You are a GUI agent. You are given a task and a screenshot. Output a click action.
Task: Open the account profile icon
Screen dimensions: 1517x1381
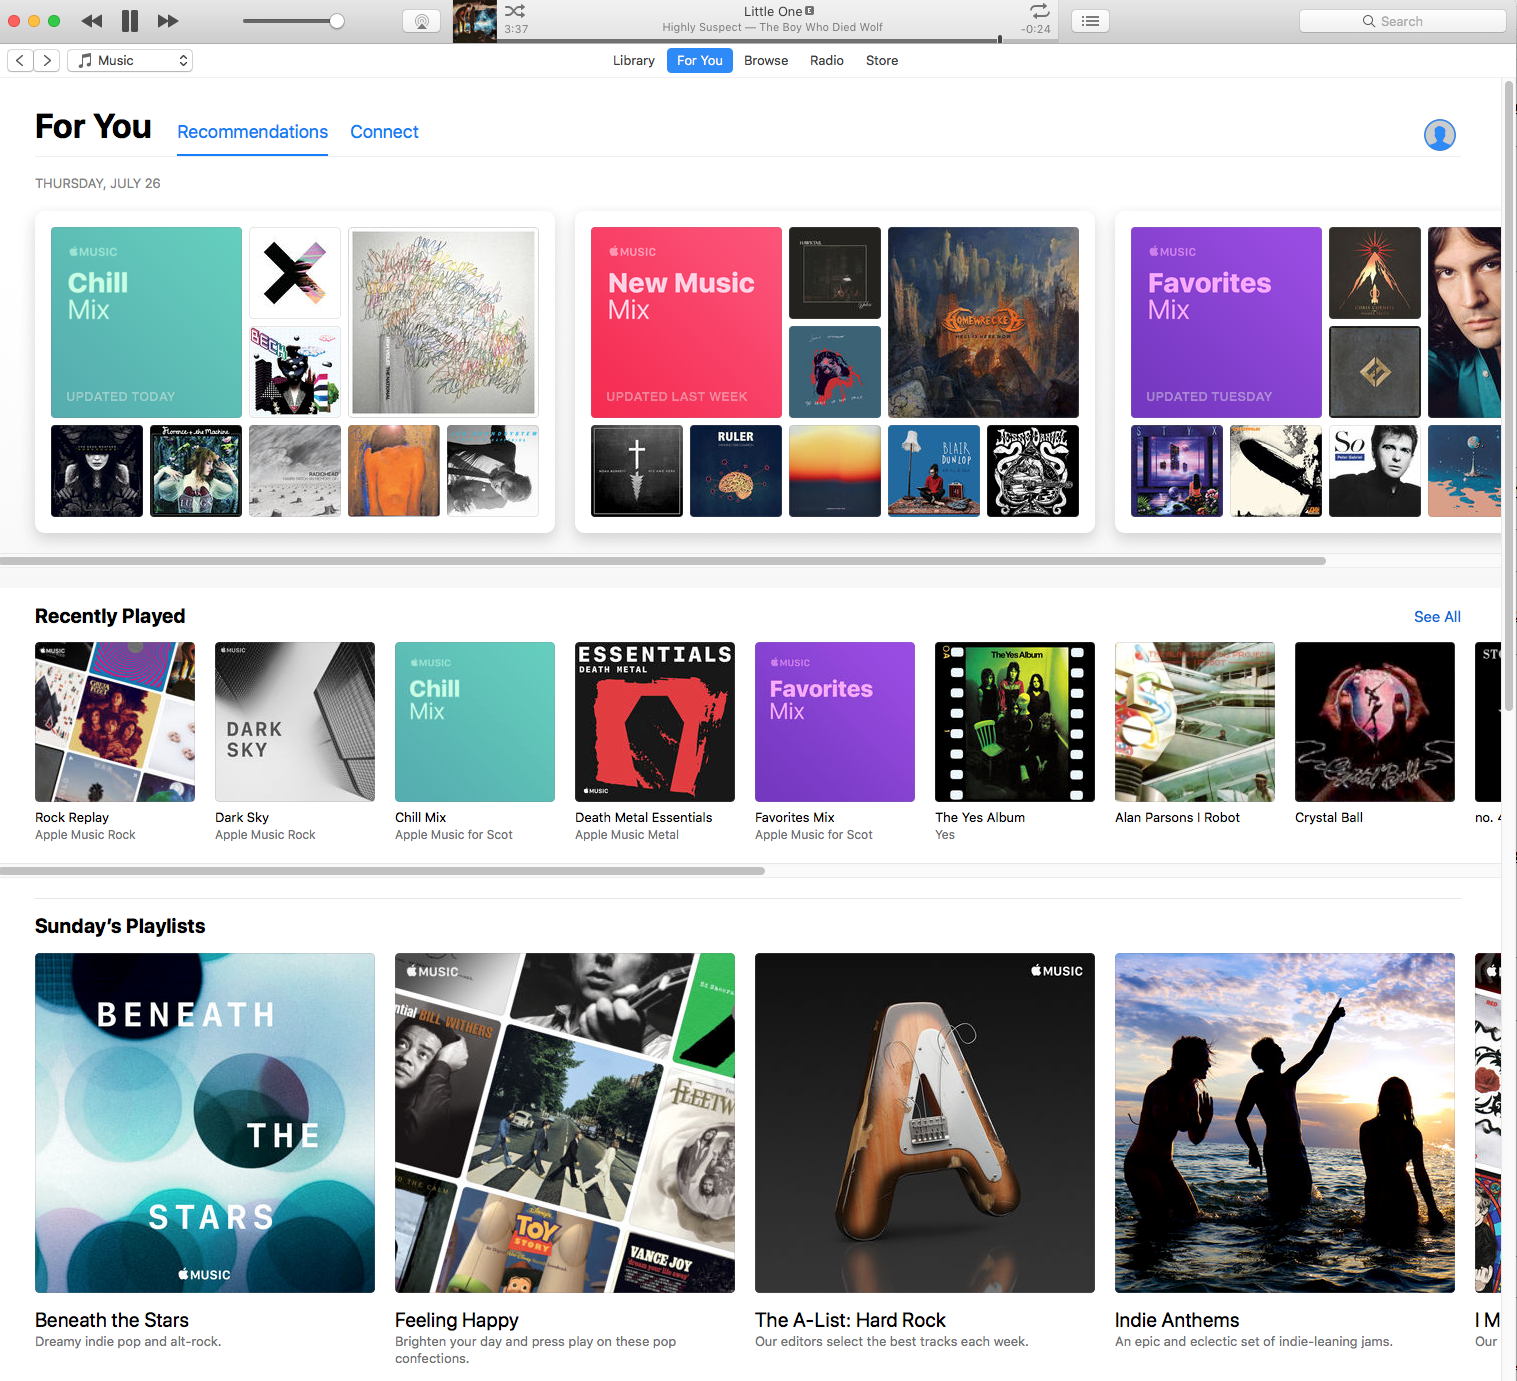[1440, 135]
